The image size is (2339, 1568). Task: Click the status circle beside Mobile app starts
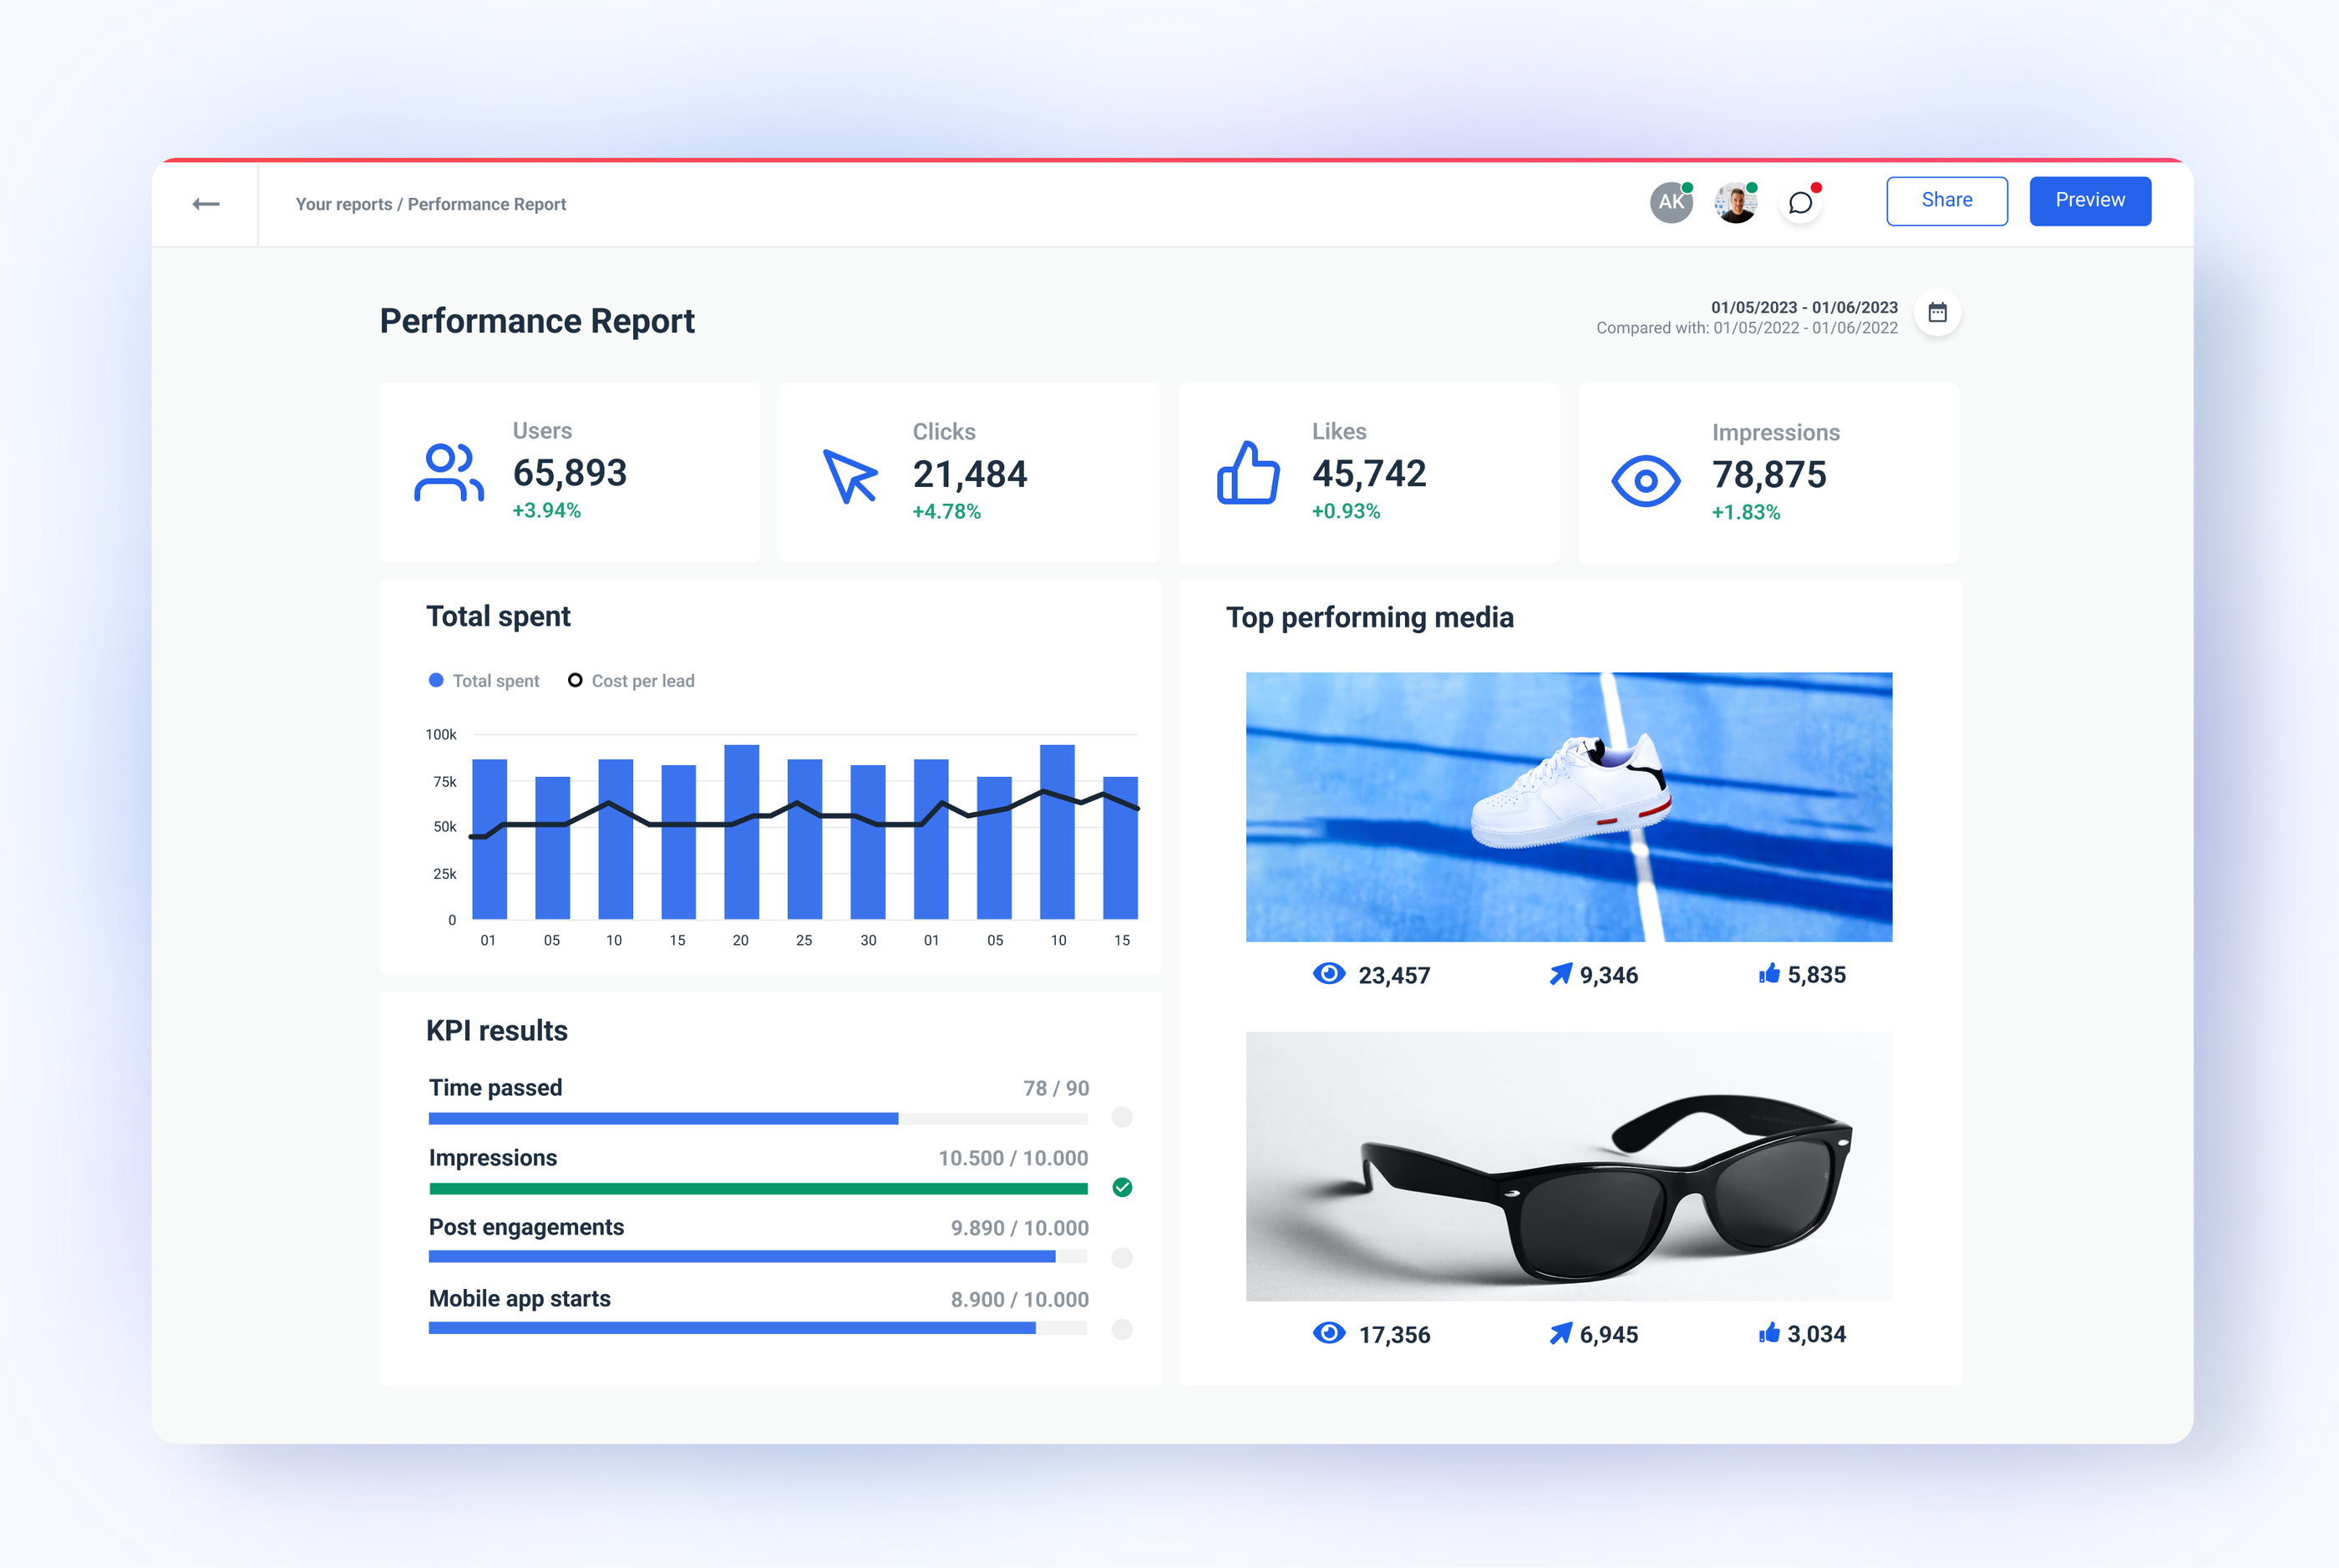1121,1330
